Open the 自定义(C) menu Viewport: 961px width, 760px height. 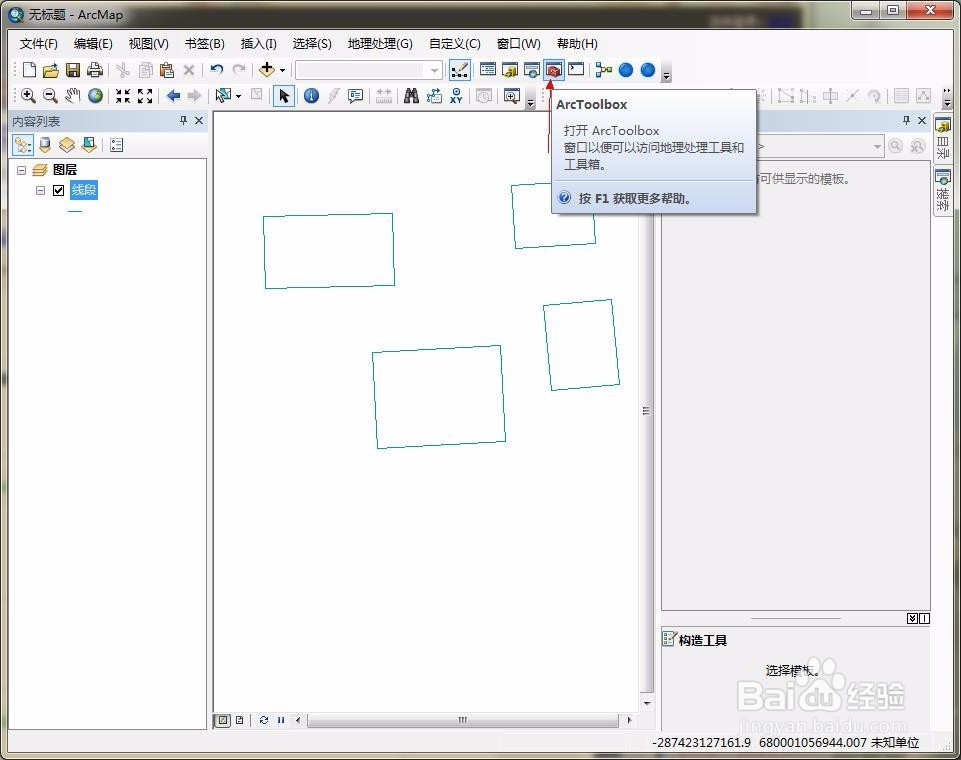tap(455, 44)
